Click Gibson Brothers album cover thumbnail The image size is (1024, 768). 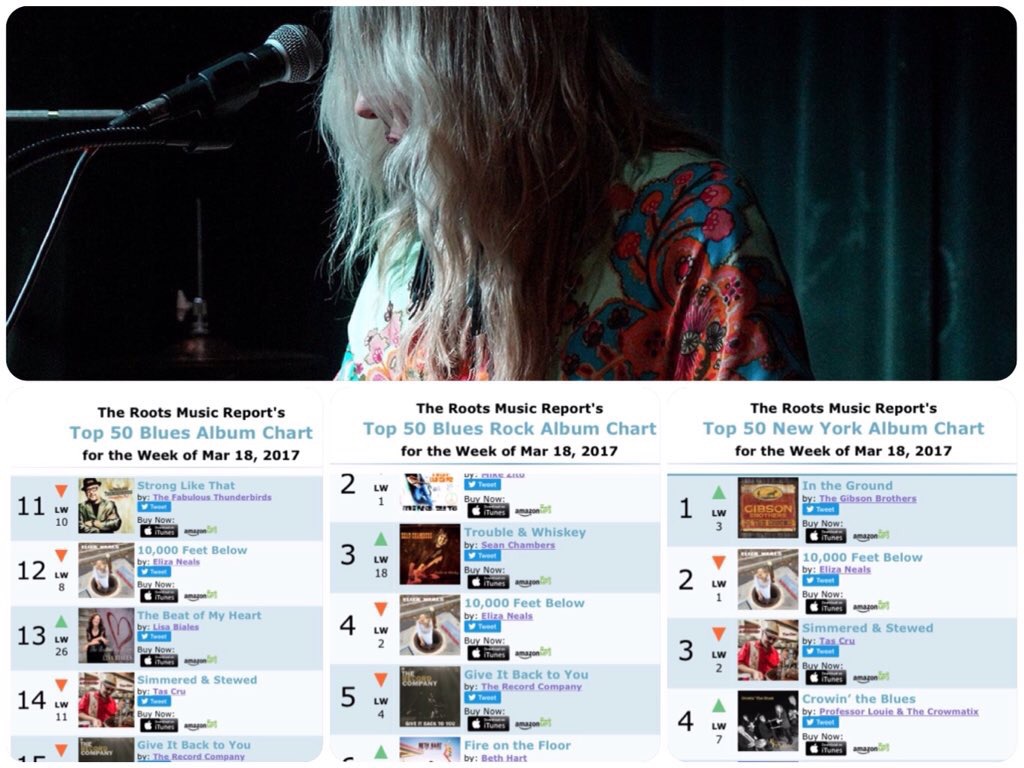tap(768, 508)
